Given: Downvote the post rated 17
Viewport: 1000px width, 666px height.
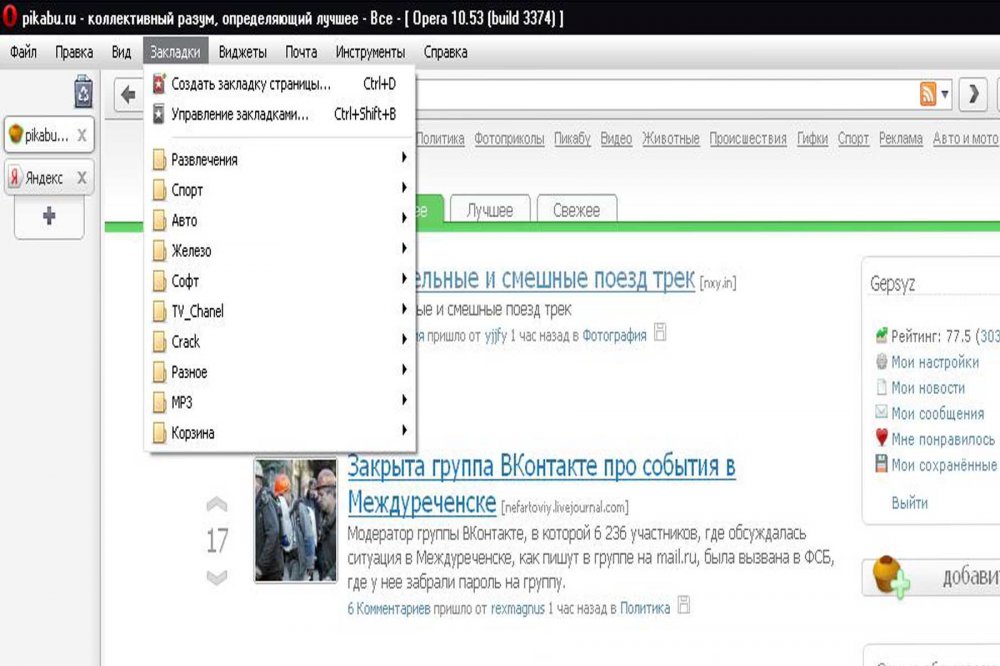Looking at the screenshot, I should click(x=217, y=577).
